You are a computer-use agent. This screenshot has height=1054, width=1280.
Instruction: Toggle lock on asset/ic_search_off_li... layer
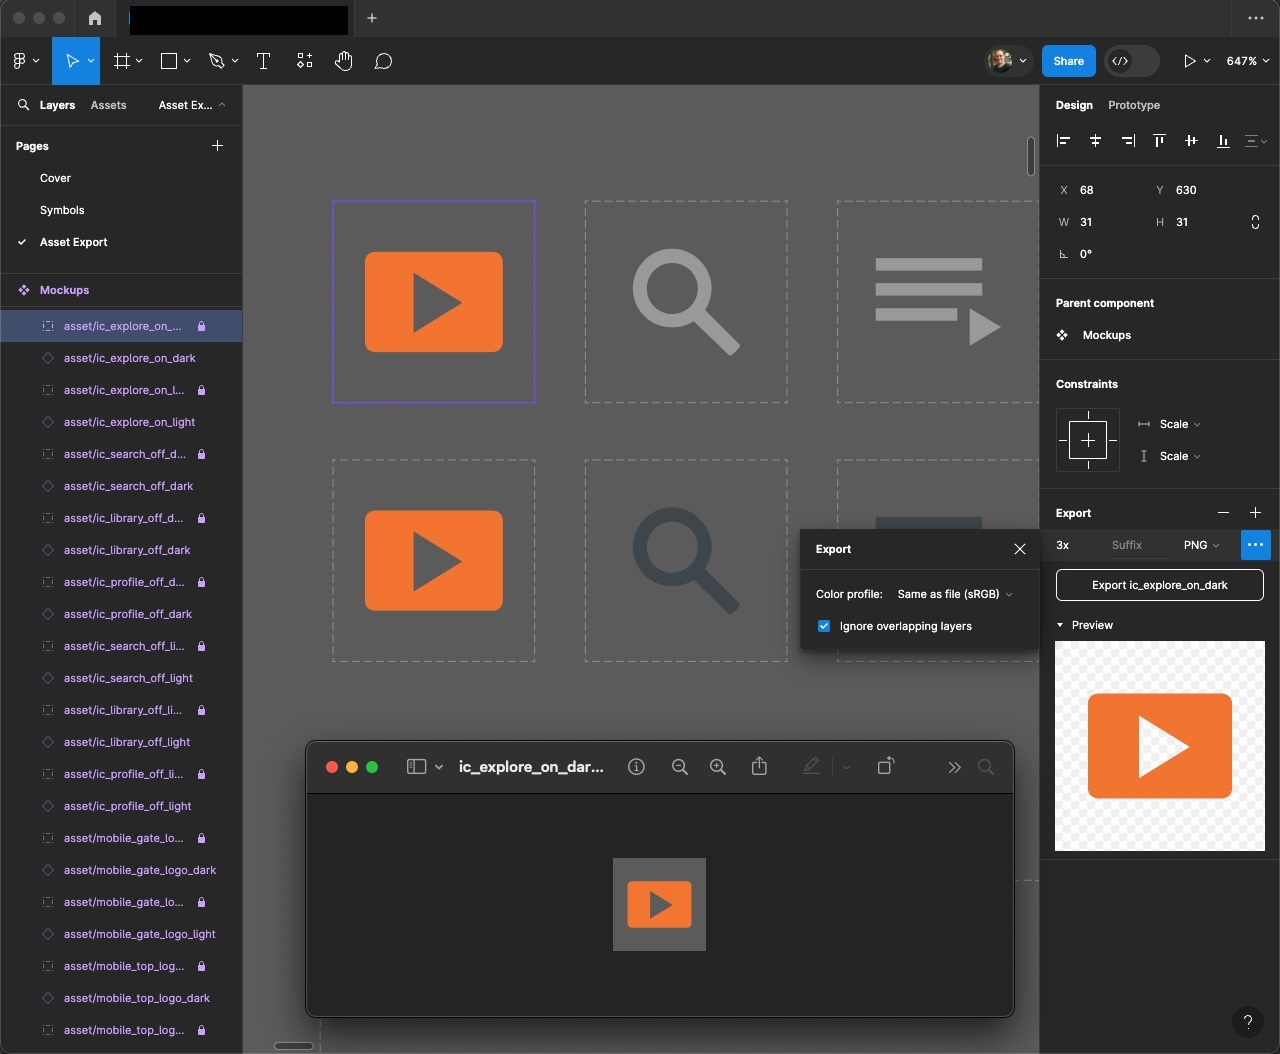click(x=201, y=646)
